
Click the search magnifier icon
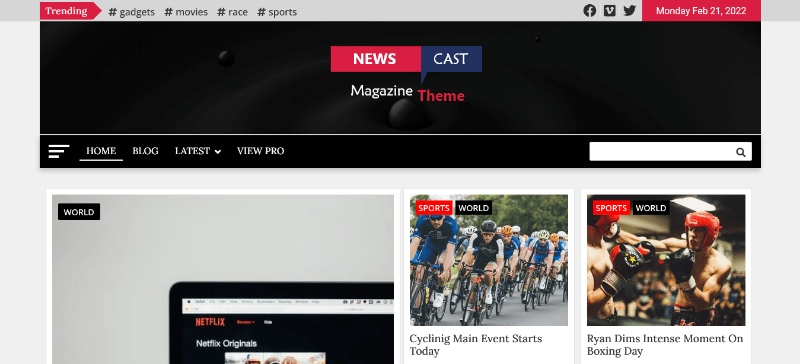point(740,152)
